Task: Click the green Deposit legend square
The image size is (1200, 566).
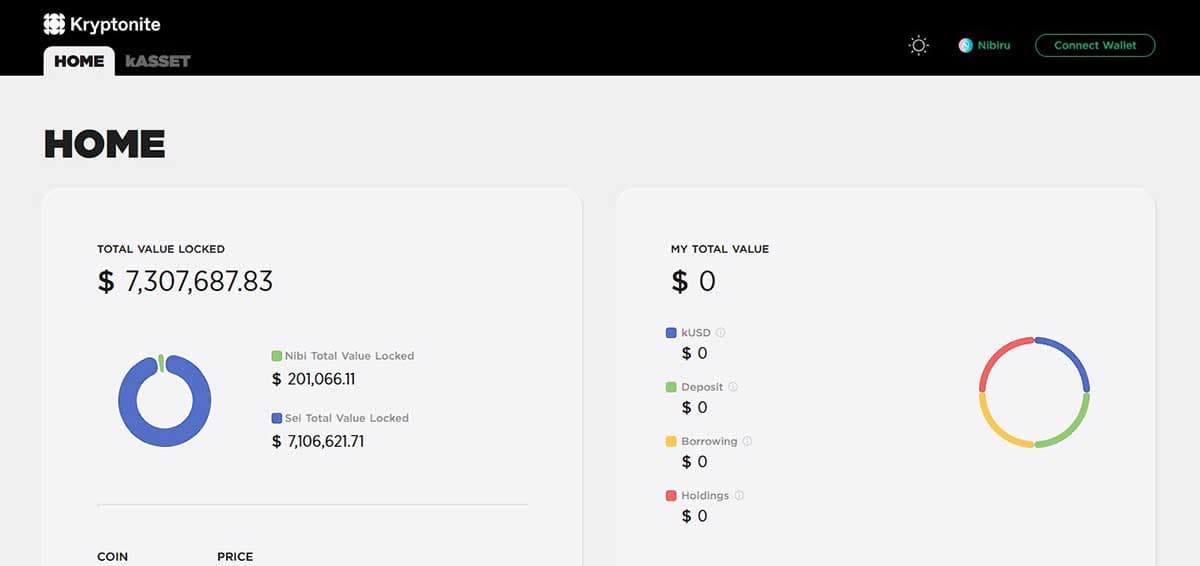Action: click(671, 387)
